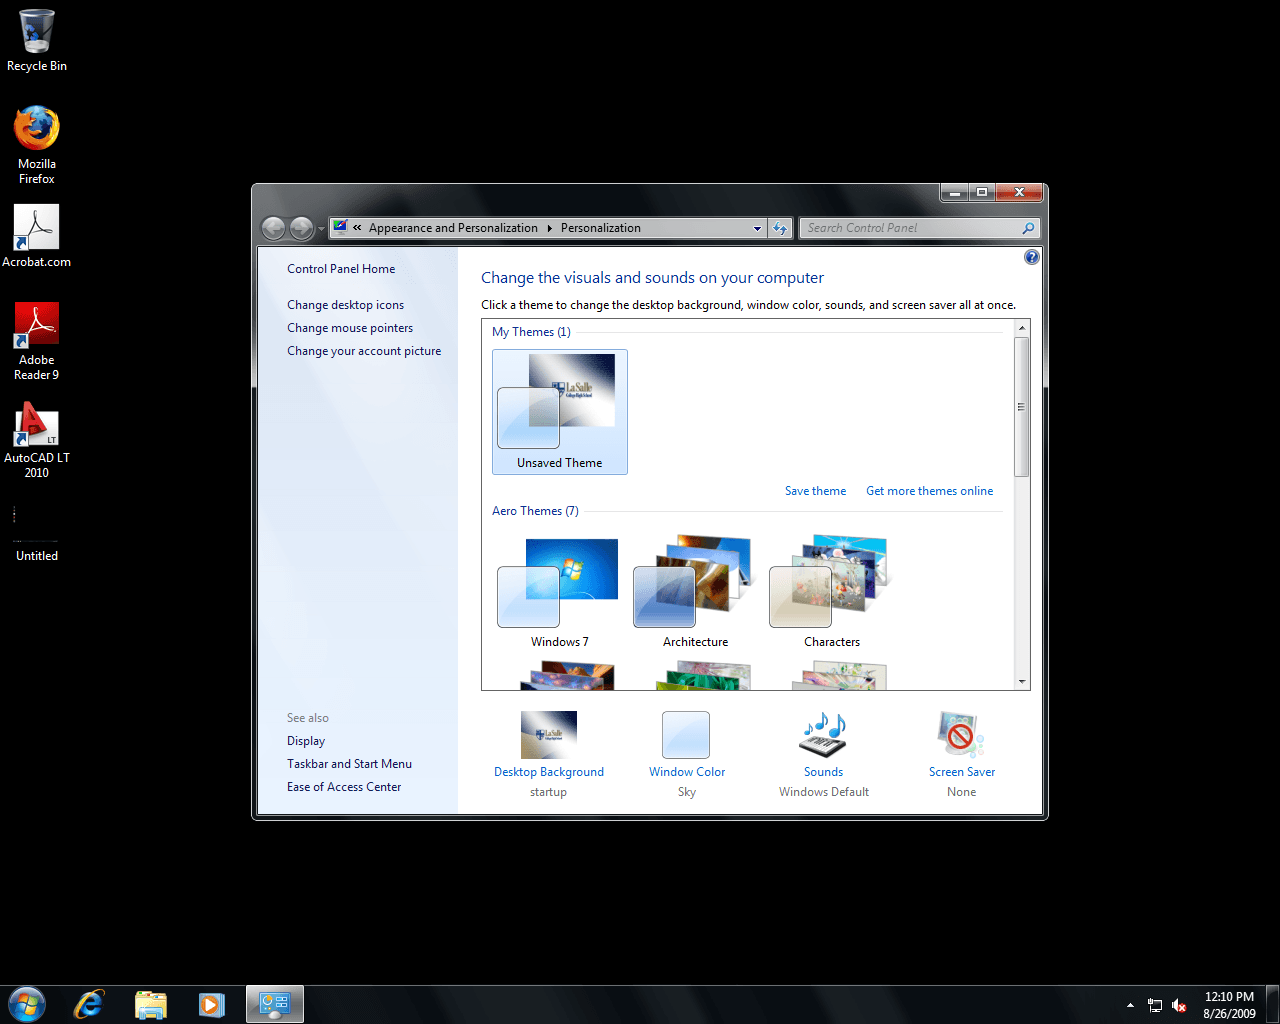Click Control Panel Home
The width and height of the screenshot is (1280, 1024).
click(340, 268)
